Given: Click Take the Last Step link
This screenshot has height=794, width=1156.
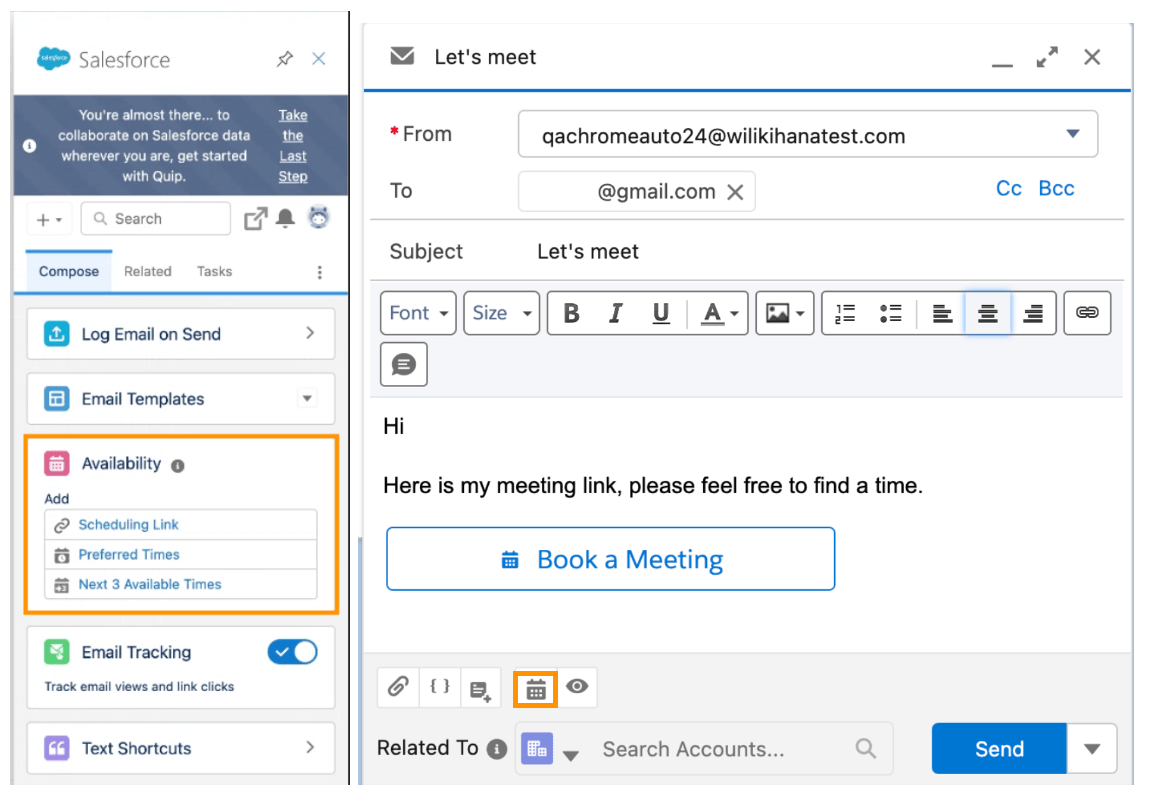Looking at the screenshot, I should 293,146.
